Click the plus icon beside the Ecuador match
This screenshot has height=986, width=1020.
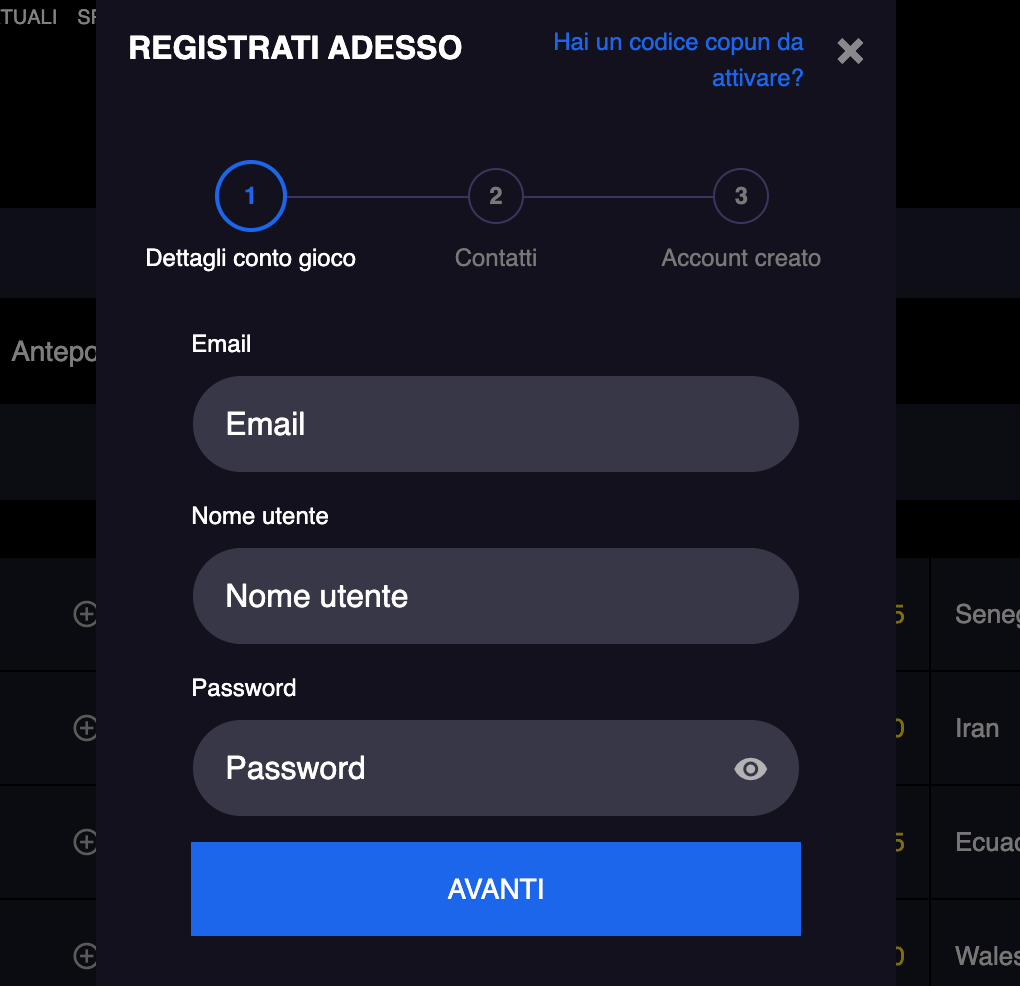[85, 841]
